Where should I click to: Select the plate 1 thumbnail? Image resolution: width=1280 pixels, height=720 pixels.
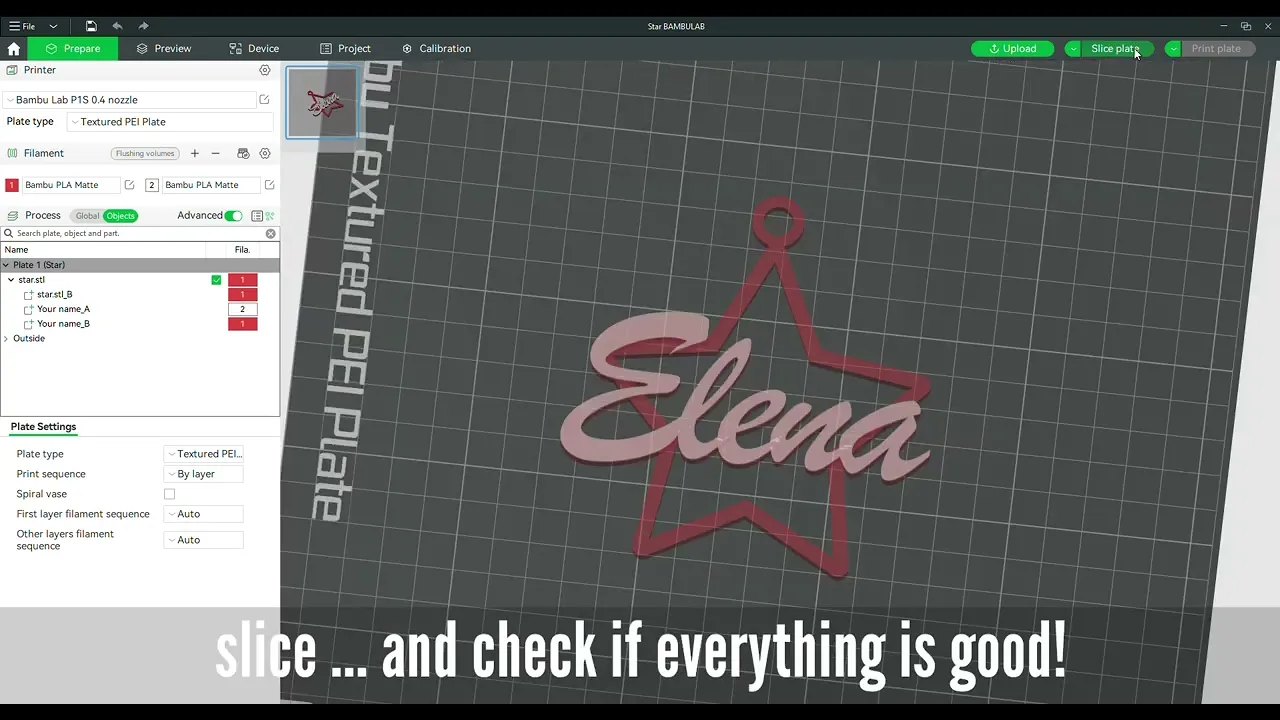(322, 102)
